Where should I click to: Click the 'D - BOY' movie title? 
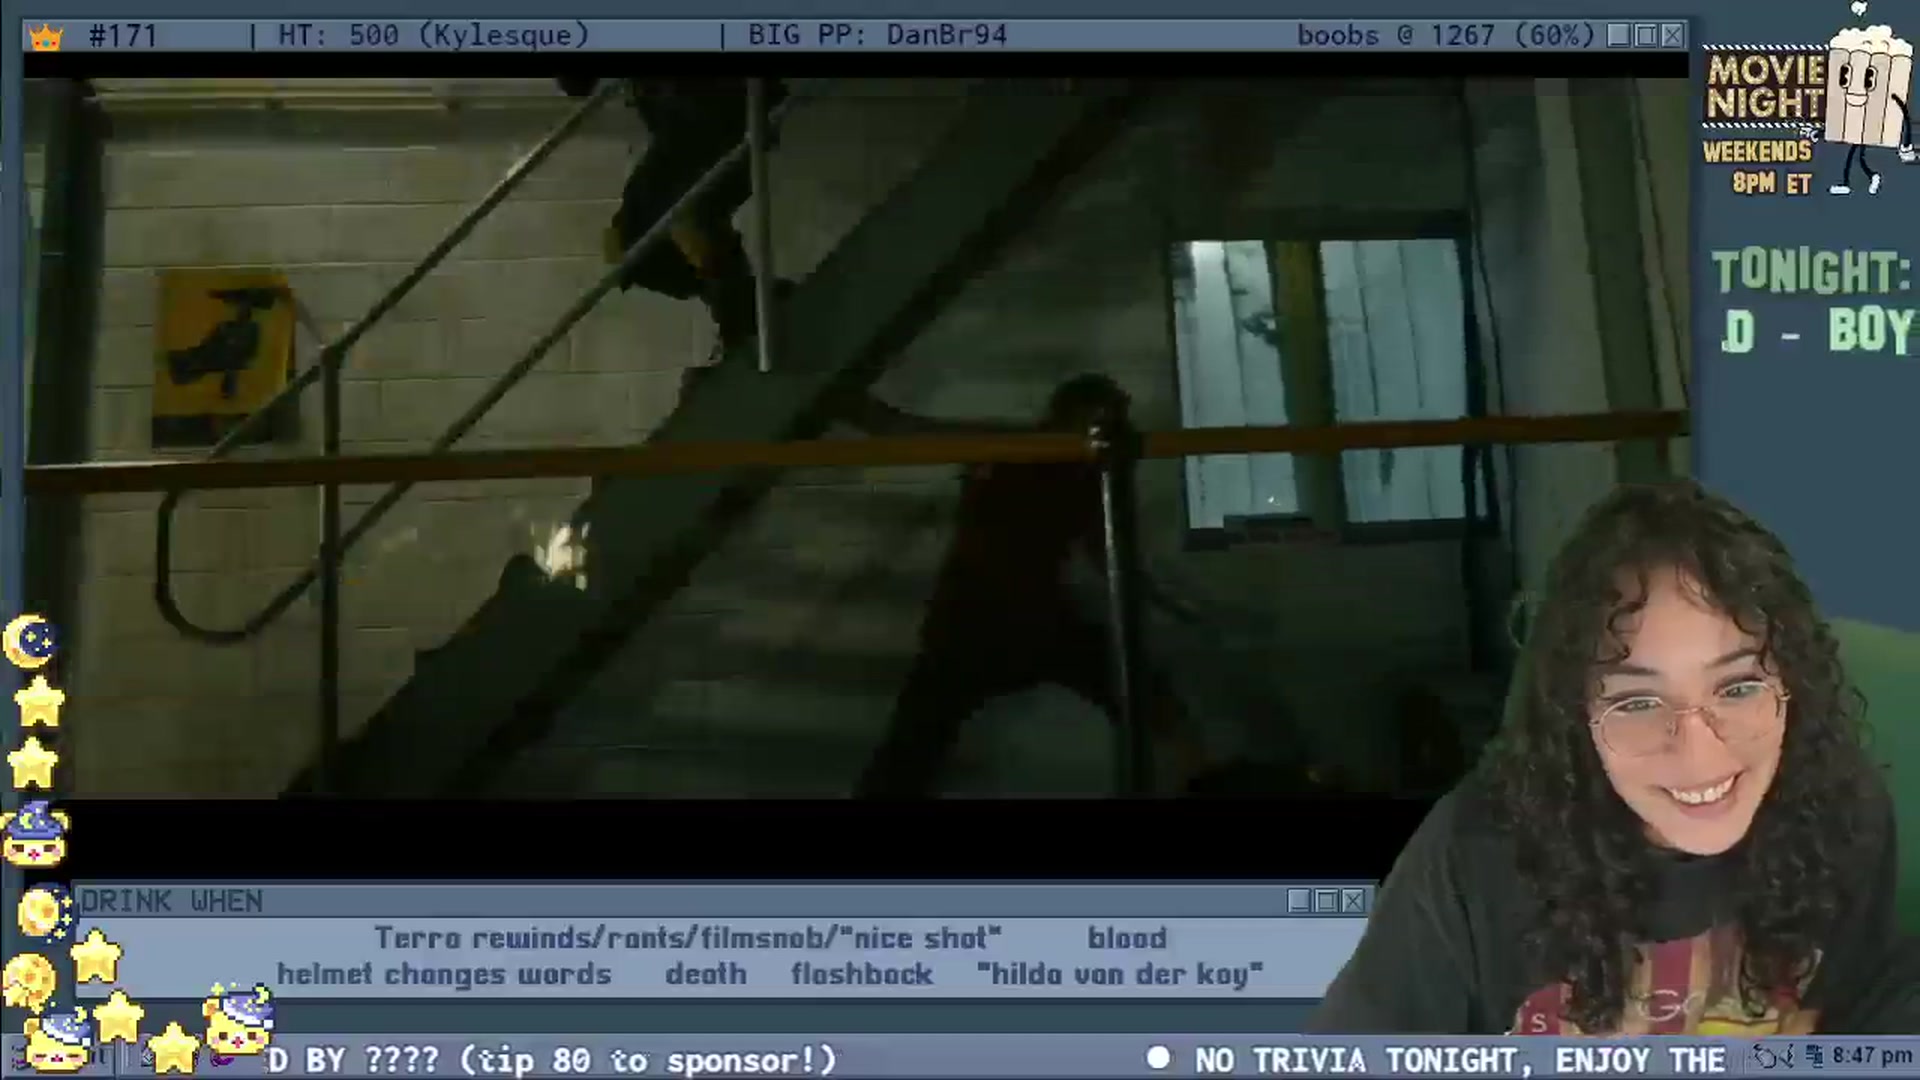click(1817, 331)
